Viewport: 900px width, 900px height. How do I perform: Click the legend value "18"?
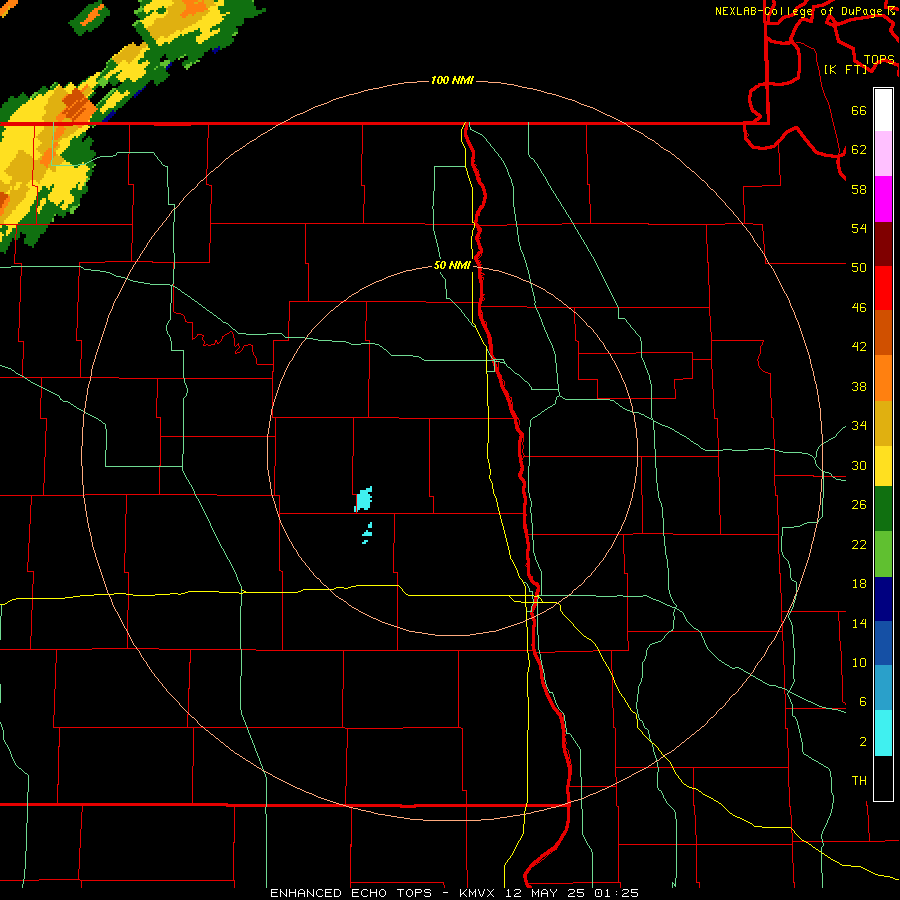tap(859, 584)
